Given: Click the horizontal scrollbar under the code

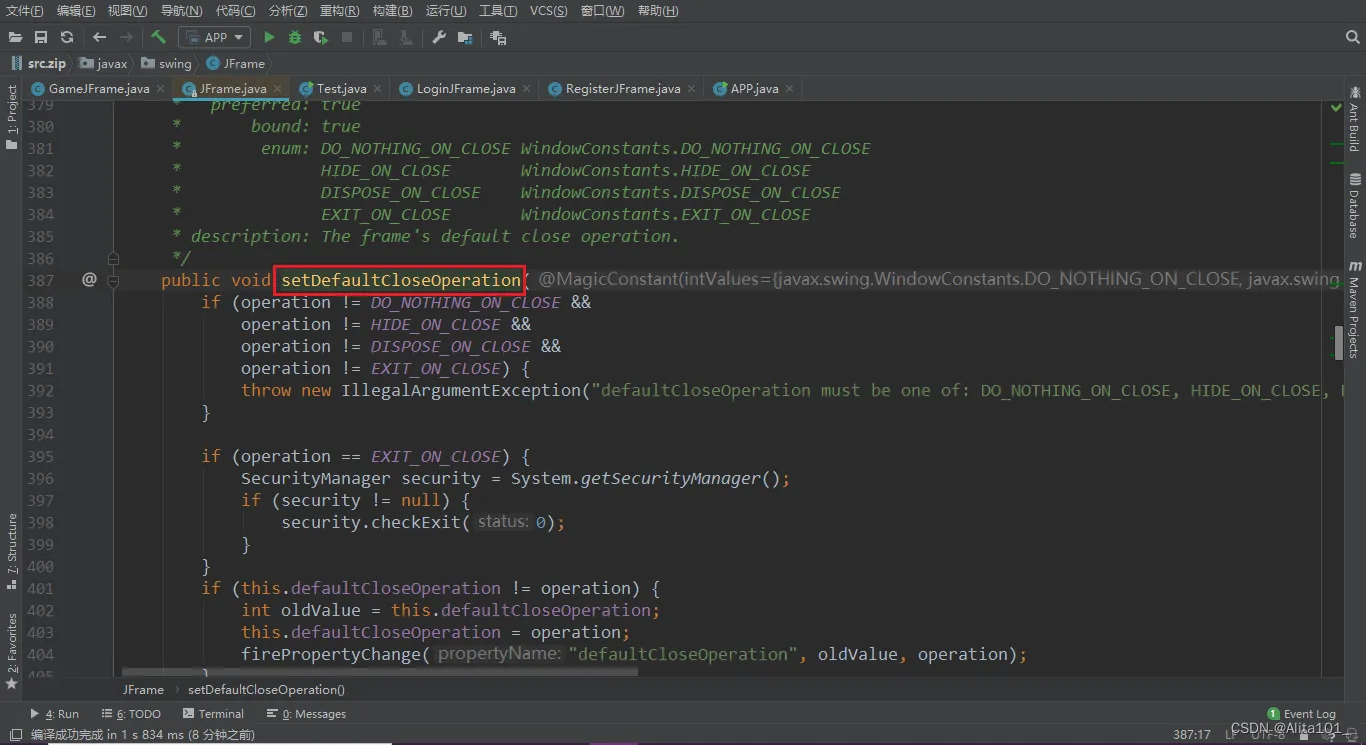Looking at the screenshot, I should coord(380,672).
